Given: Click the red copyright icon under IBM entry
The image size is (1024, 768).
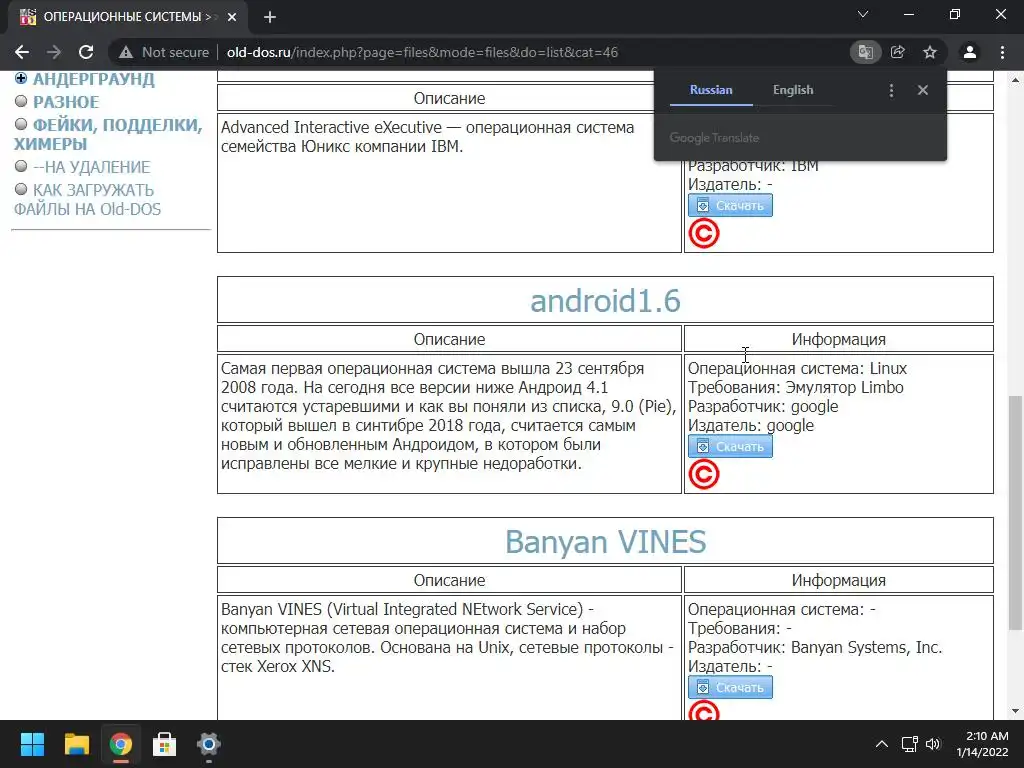Looking at the screenshot, I should coord(704,234).
